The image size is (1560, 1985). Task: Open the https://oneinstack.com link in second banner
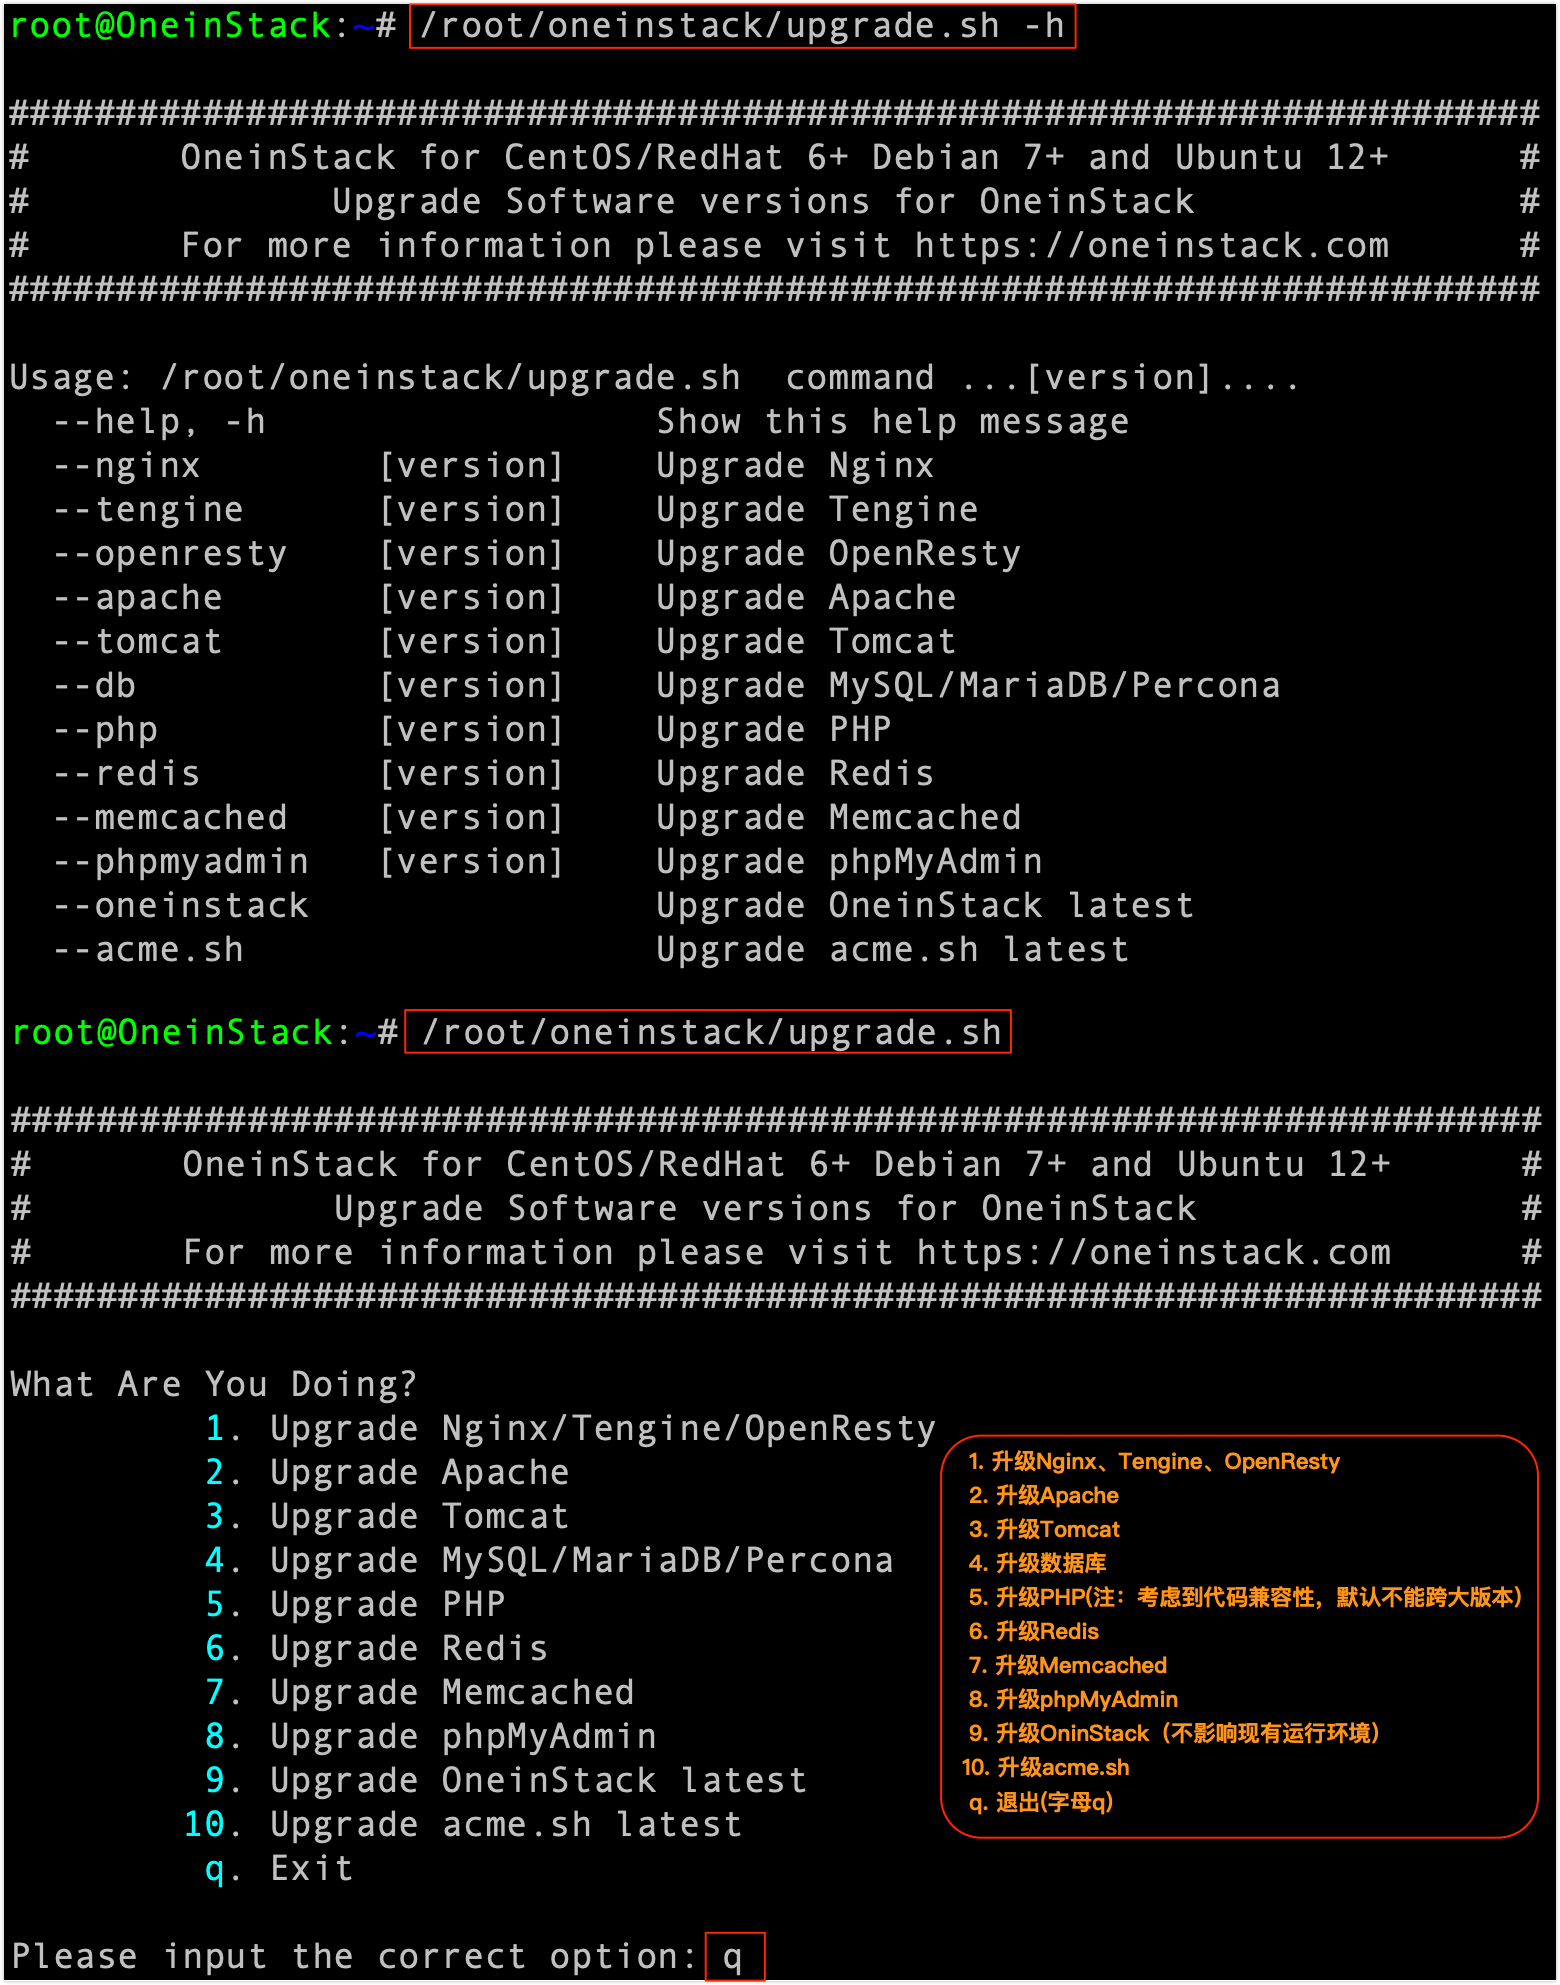[x=1154, y=1252]
